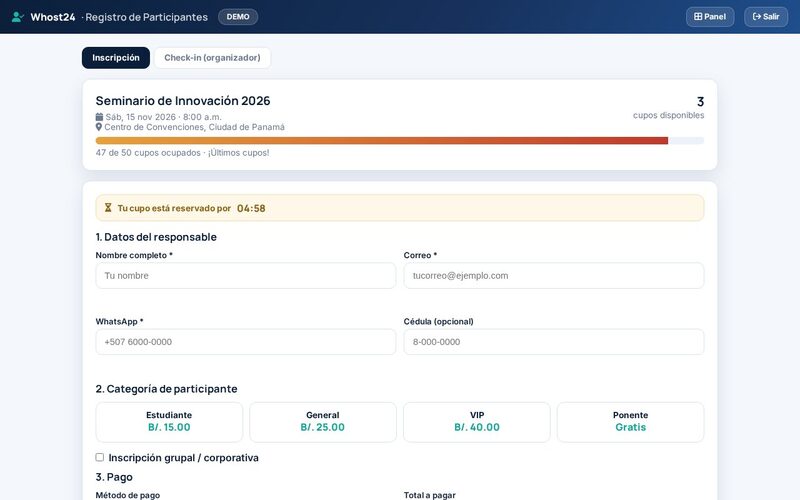
Task: Click into the Correo email field
Action: click(554, 276)
